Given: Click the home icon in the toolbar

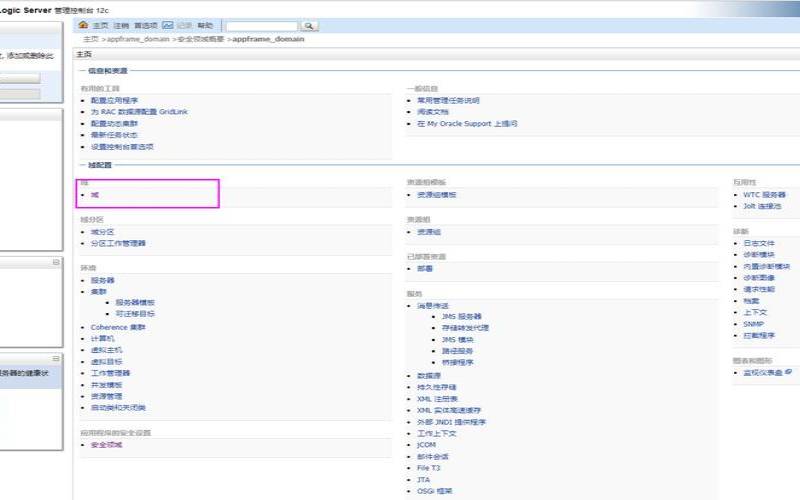Looking at the screenshot, I should pos(84,25).
